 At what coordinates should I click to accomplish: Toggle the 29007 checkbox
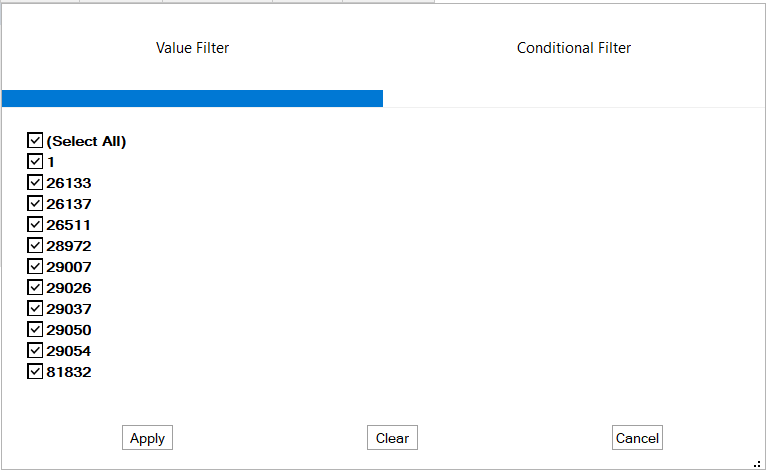[x=35, y=267]
